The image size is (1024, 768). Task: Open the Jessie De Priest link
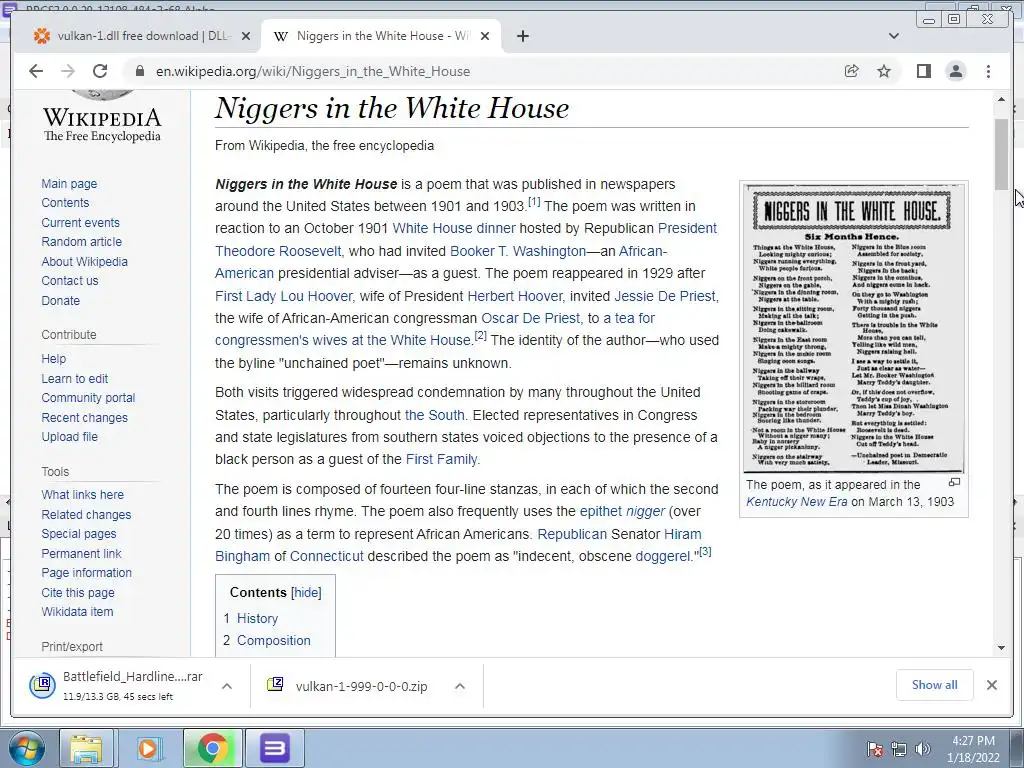[665, 296]
